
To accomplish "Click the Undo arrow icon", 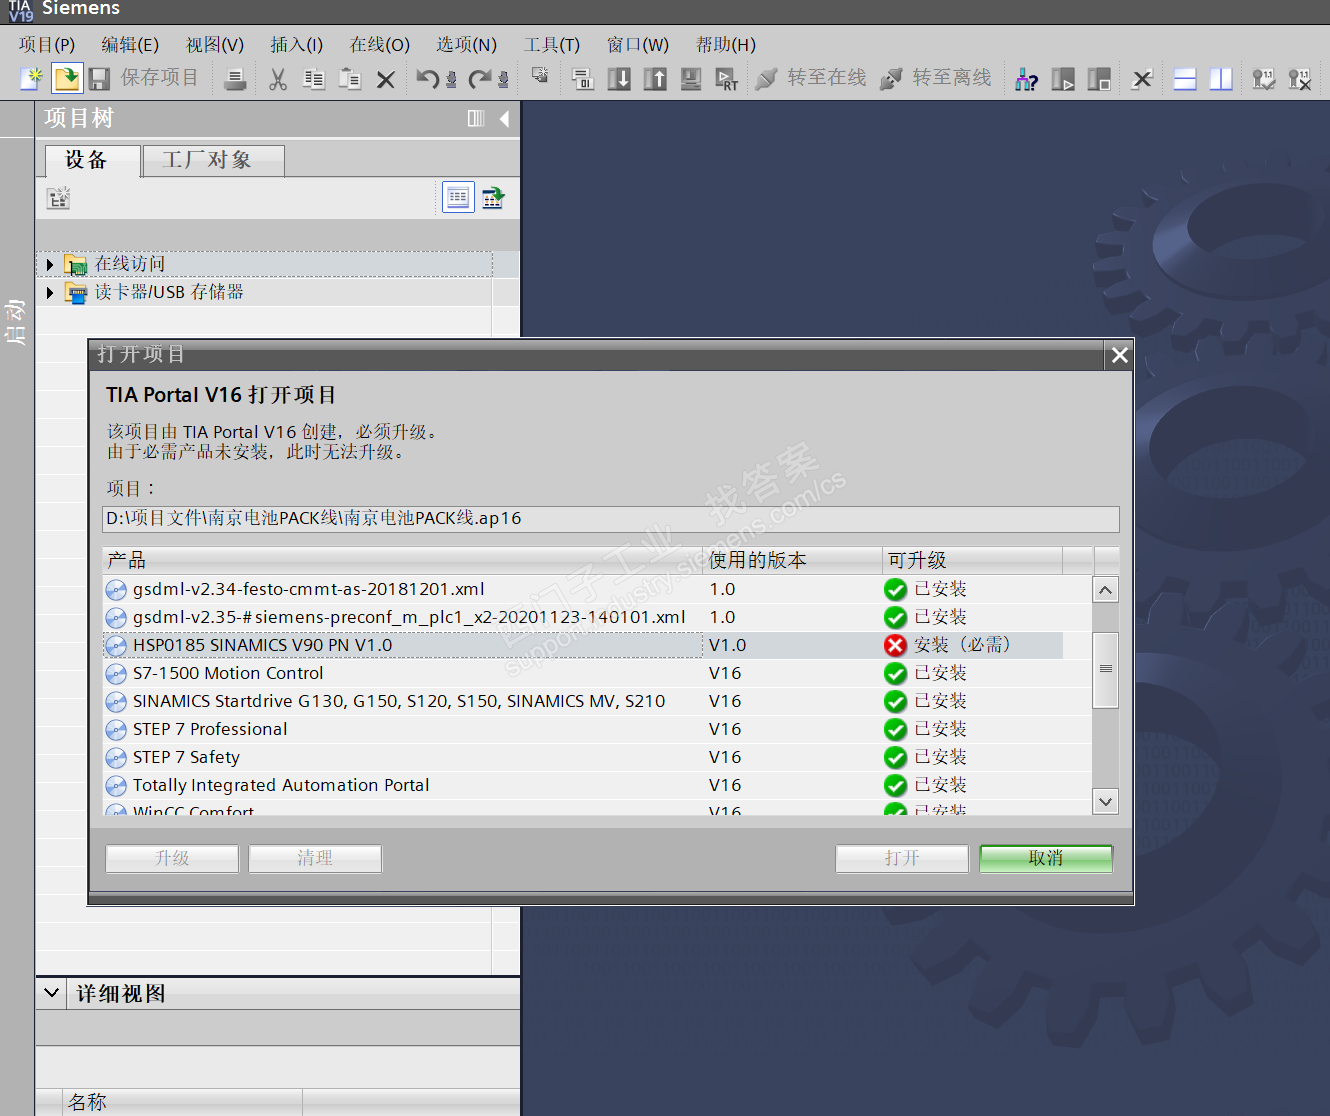I will point(428,79).
